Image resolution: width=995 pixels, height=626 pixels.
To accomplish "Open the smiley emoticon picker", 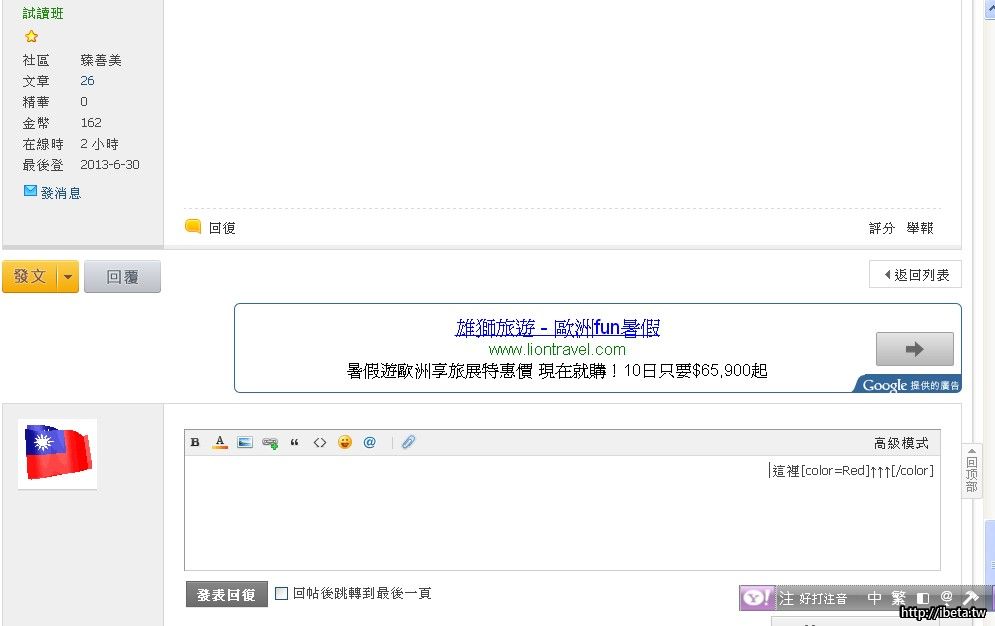I will 345,443.
